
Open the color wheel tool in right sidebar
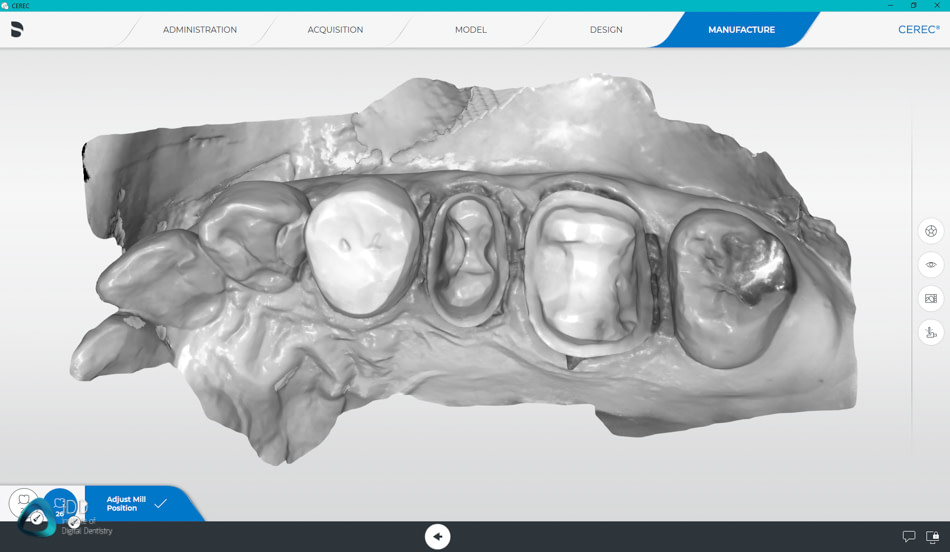tap(931, 231)
